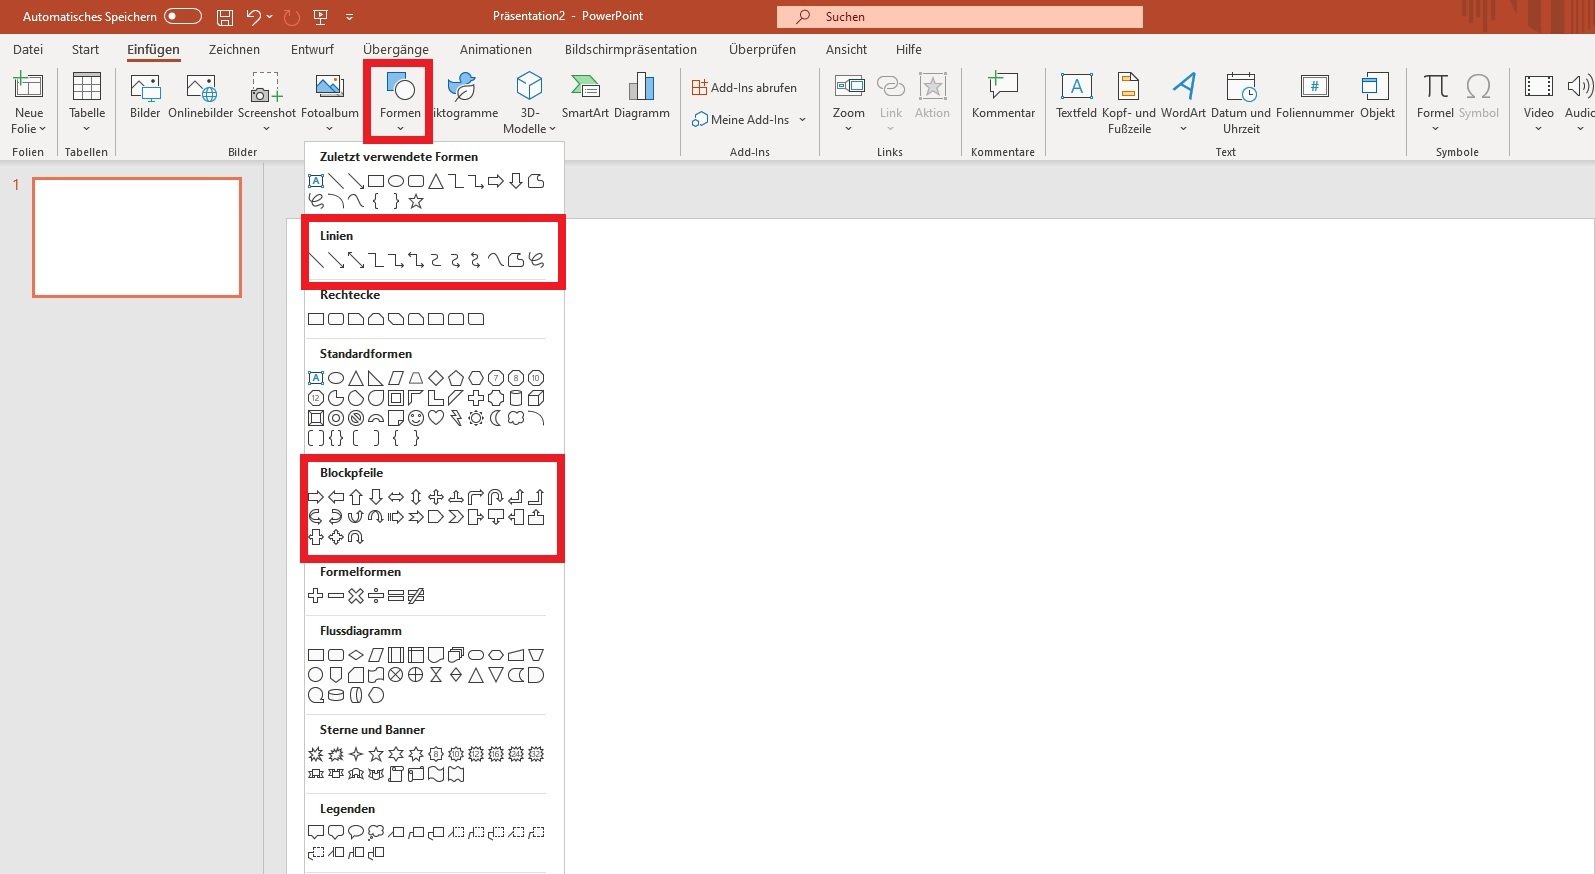The height and width of the screenshot is (874, 1595).
Task: Click the Diagramm chart icon
Action: pyautogui.click(x=641, y=88)
